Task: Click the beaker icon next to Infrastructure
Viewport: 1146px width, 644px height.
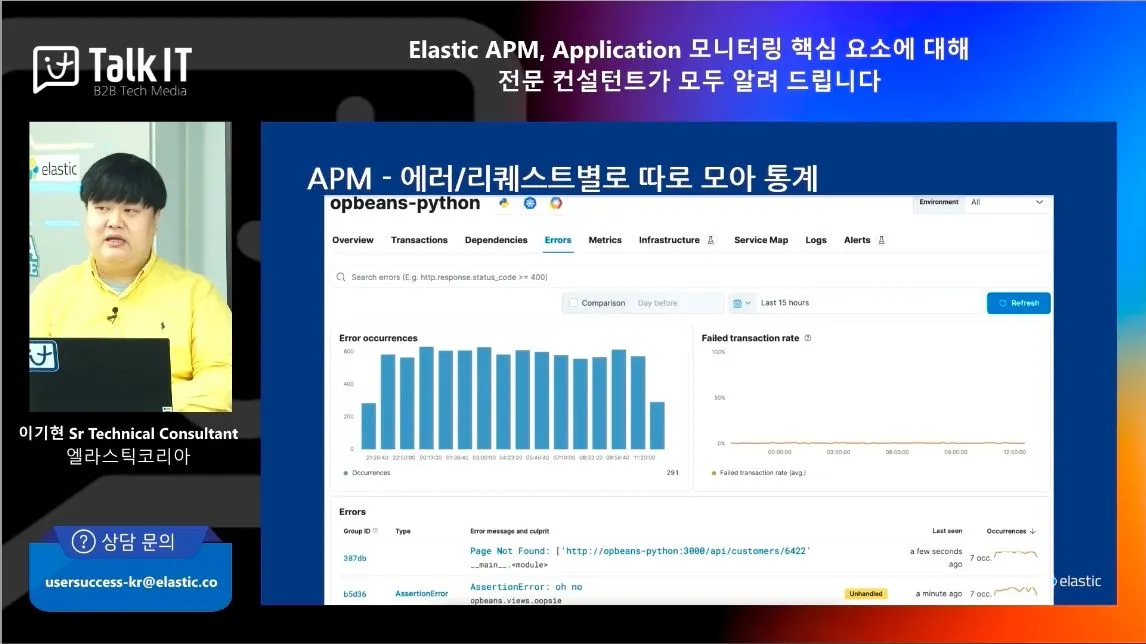Action: (710, 240)
